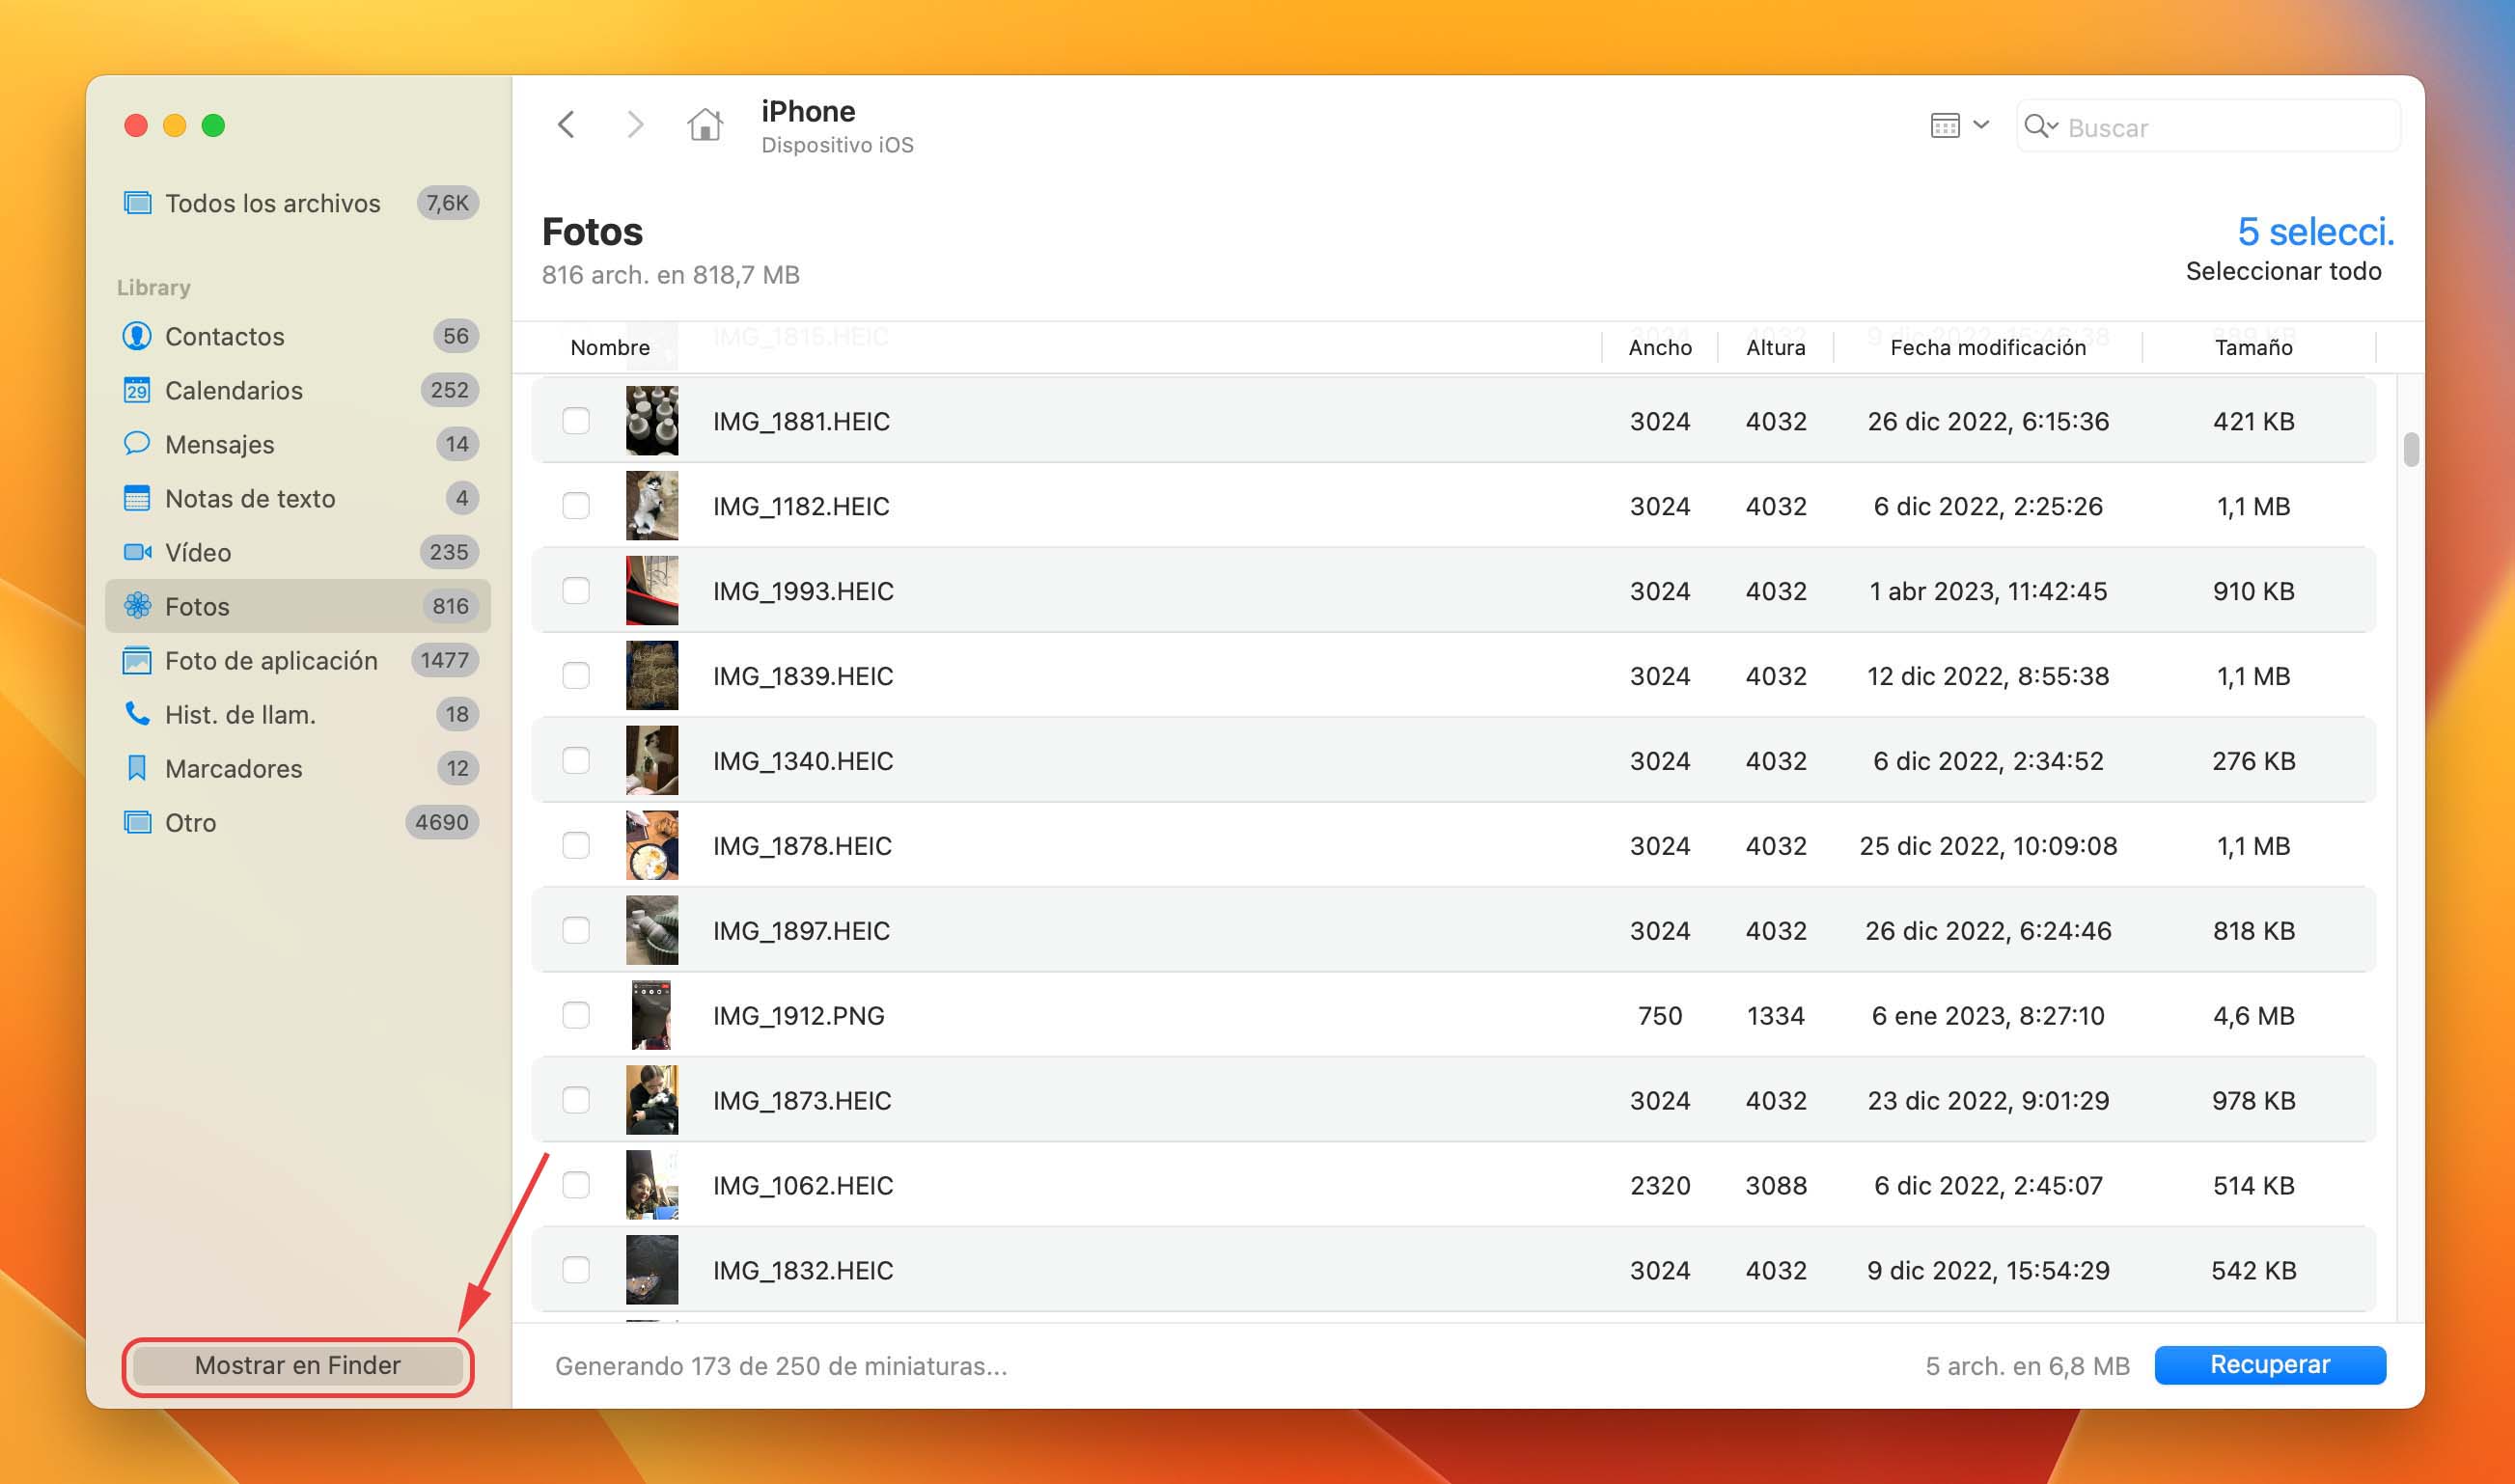The width and height of the screenshot is (2515, 1484).
Task: Open the view mode grid icon
Action: click(x=1945, y=126)
